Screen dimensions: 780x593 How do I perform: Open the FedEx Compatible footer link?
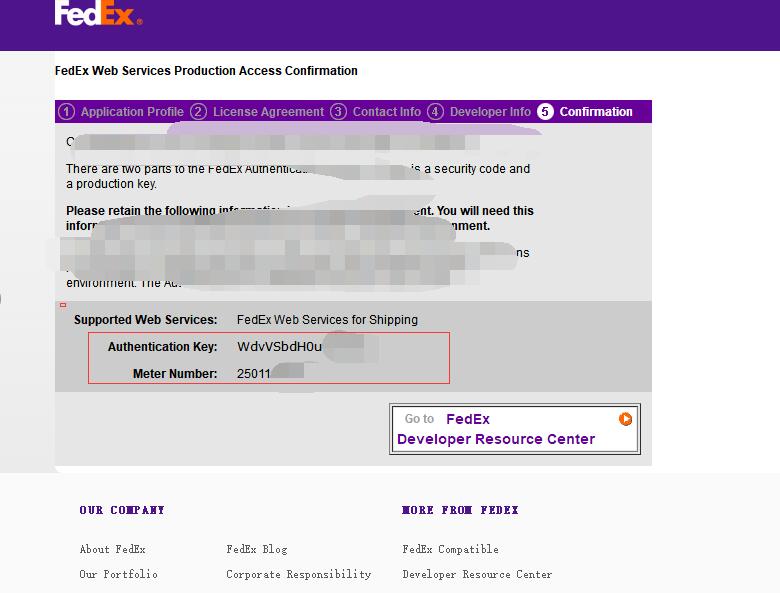pos(451,549)
